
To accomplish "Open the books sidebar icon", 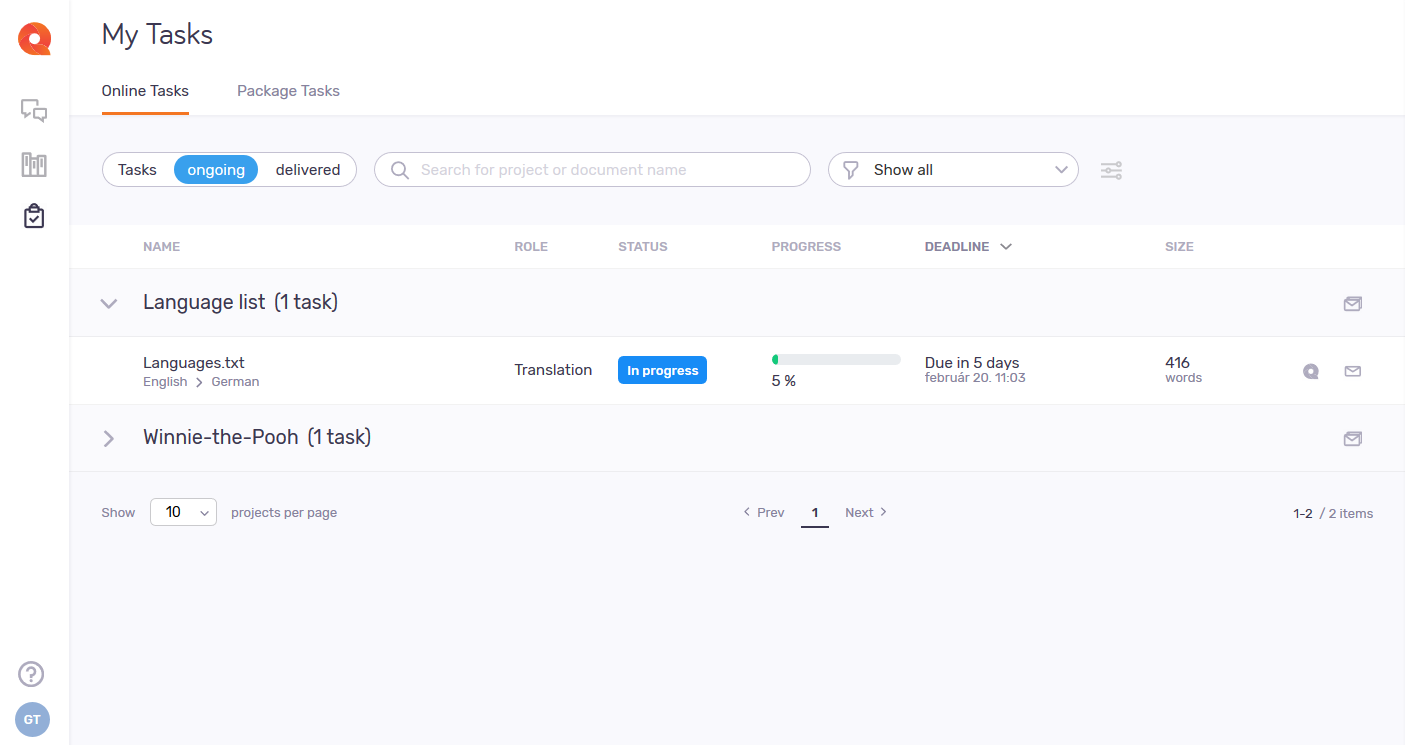I will pos(34,164).
